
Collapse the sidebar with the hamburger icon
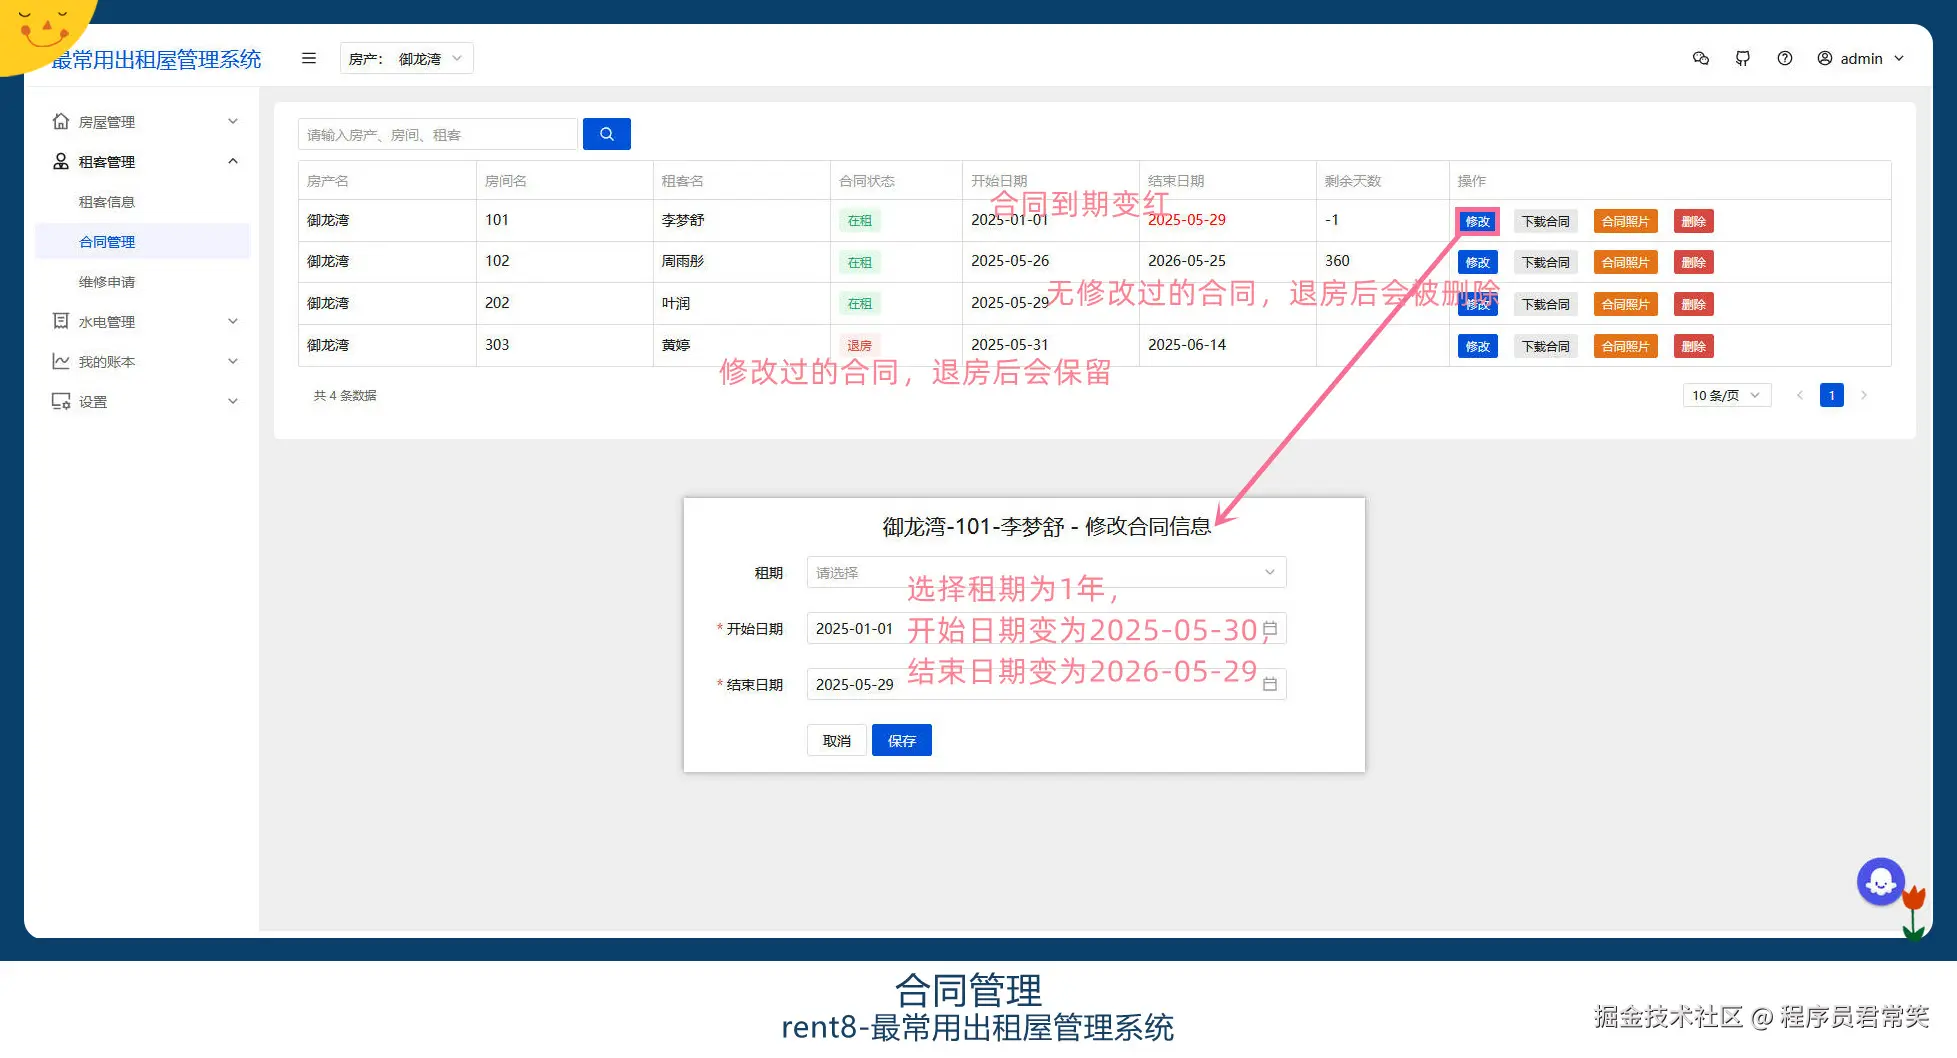[x=309, y=58]
